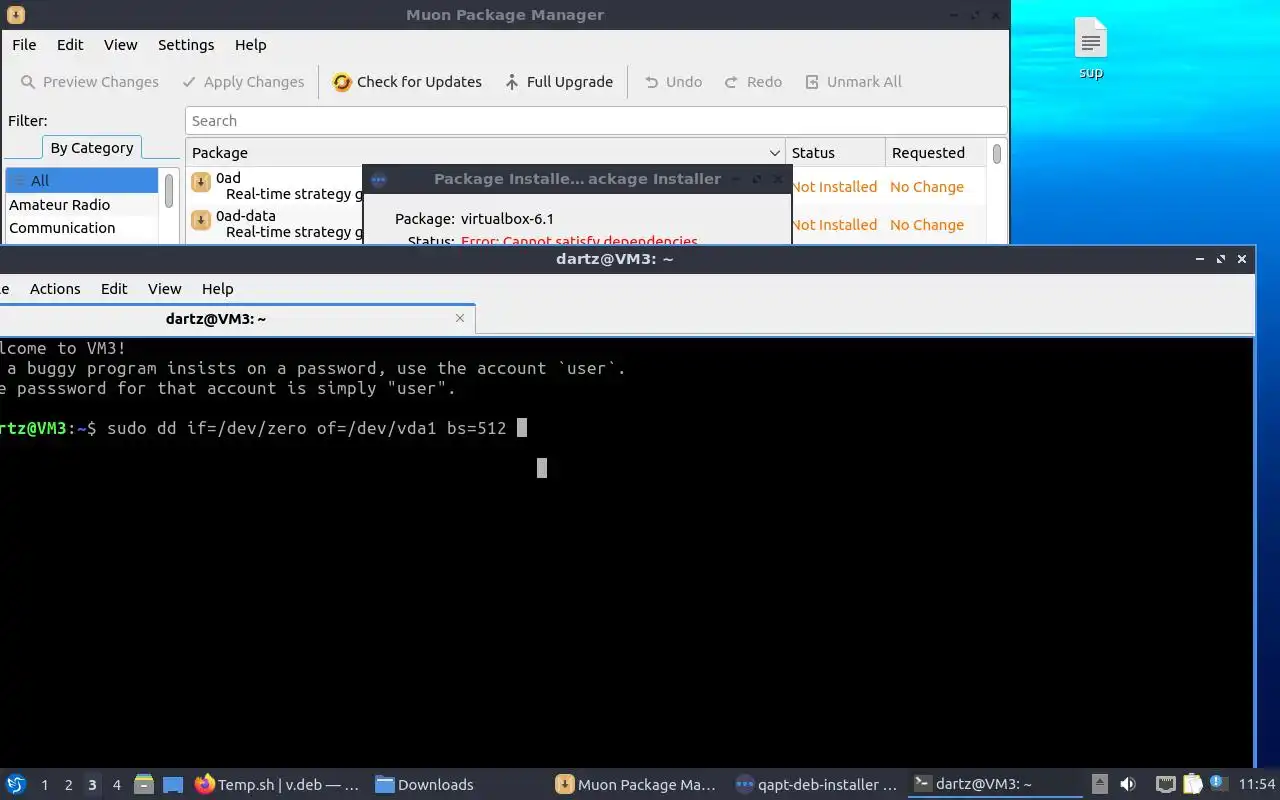
Task: Click the Requested column header
Action: click(x=936, y=153)
